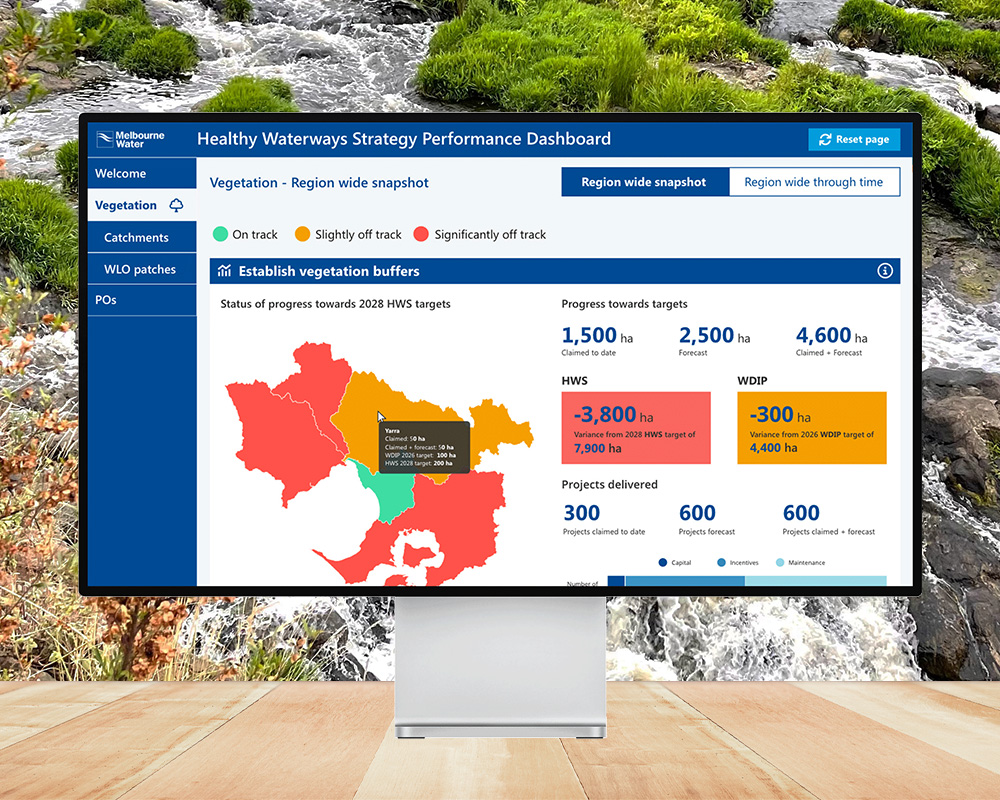The height and width of the screenshot is (800, 1000).
Task: Open the info icon on Establish vegetation buffers
Action: (x=883, y=270)
